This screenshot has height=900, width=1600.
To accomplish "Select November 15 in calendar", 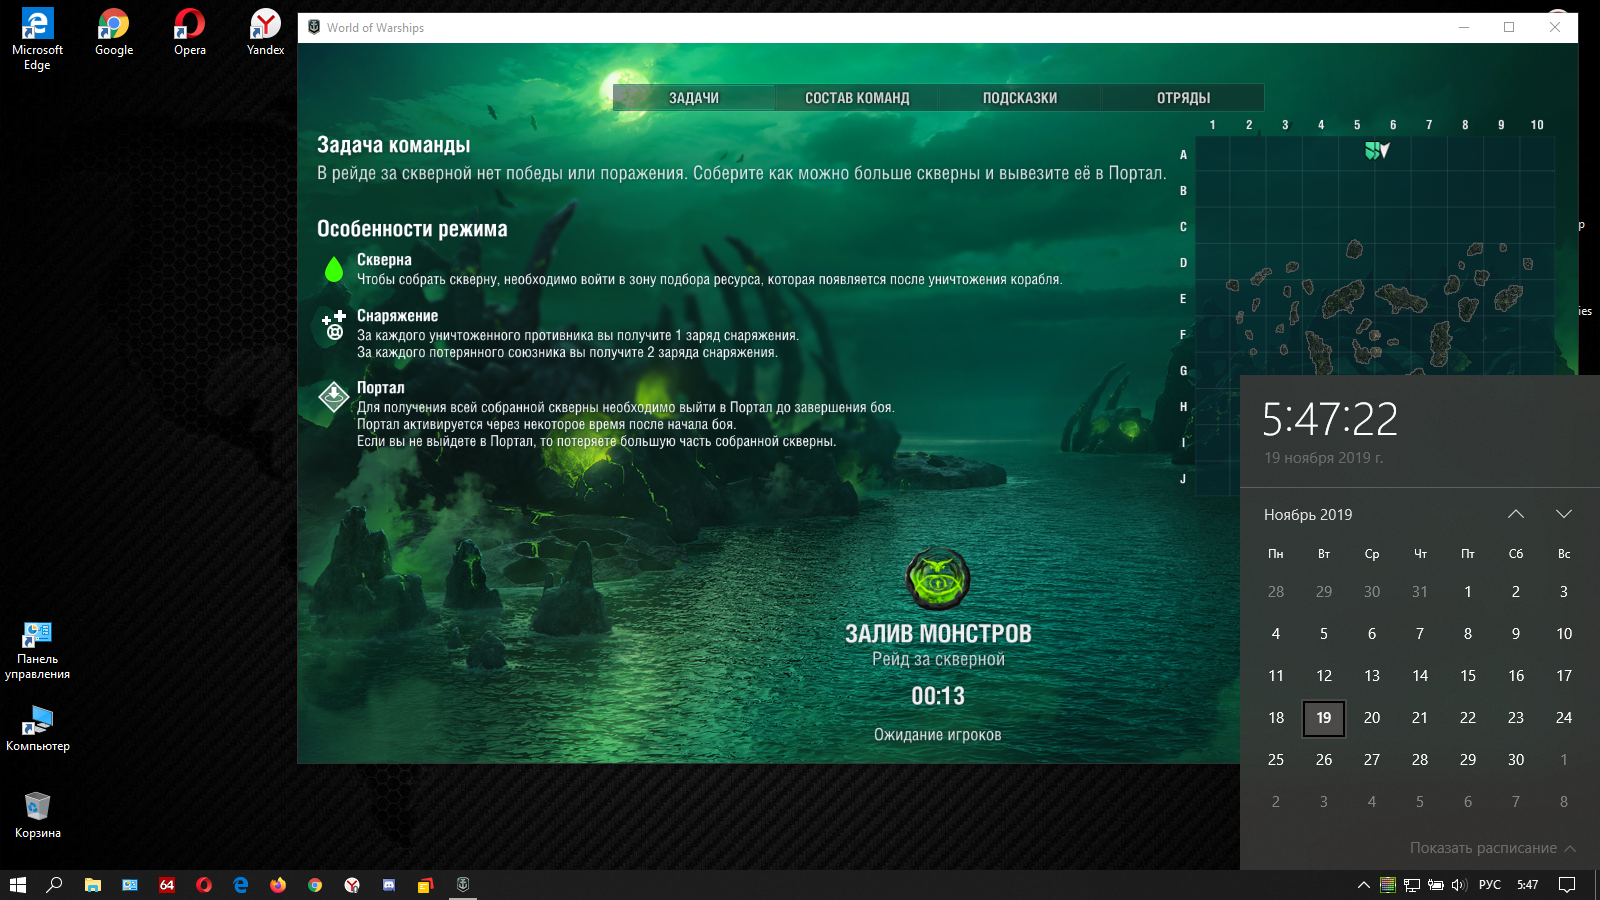I will click(1468, 676).
